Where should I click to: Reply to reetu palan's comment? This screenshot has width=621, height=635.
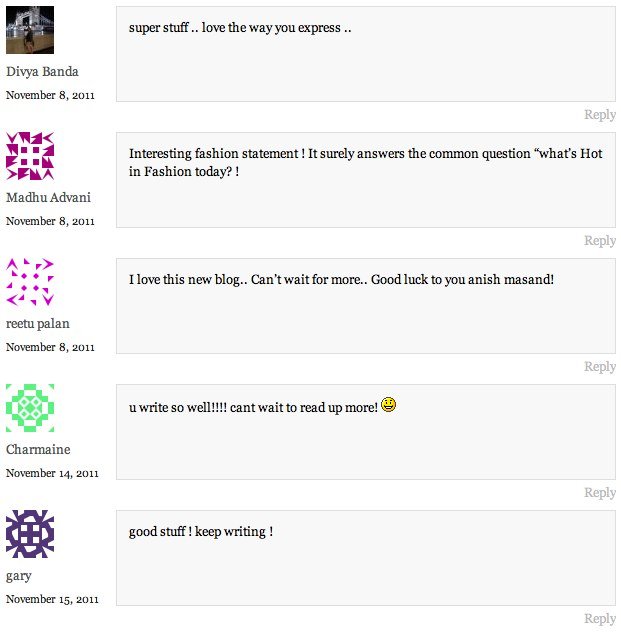coord(599,367)
